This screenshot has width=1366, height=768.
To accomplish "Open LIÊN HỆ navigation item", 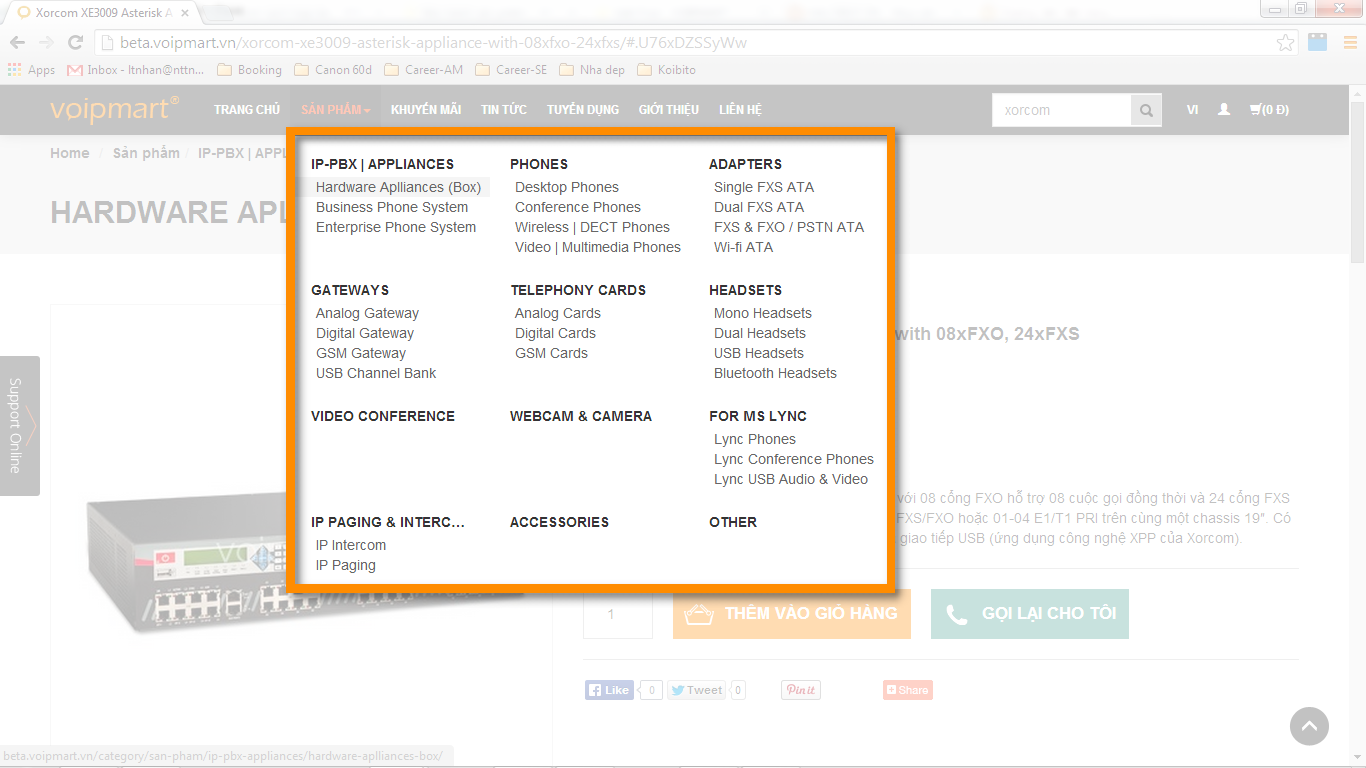I will pyautogui.click(x=740, y=110).
